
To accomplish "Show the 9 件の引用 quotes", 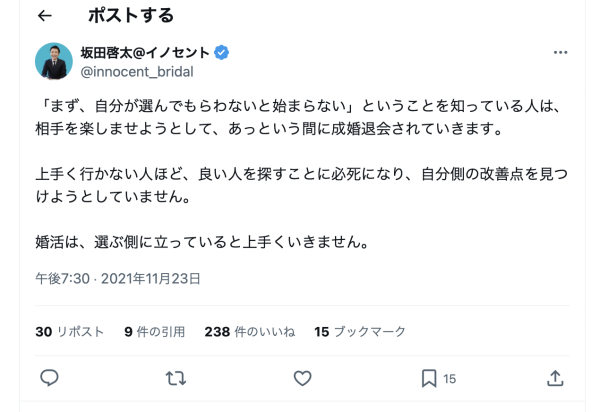I will [156, 331].
